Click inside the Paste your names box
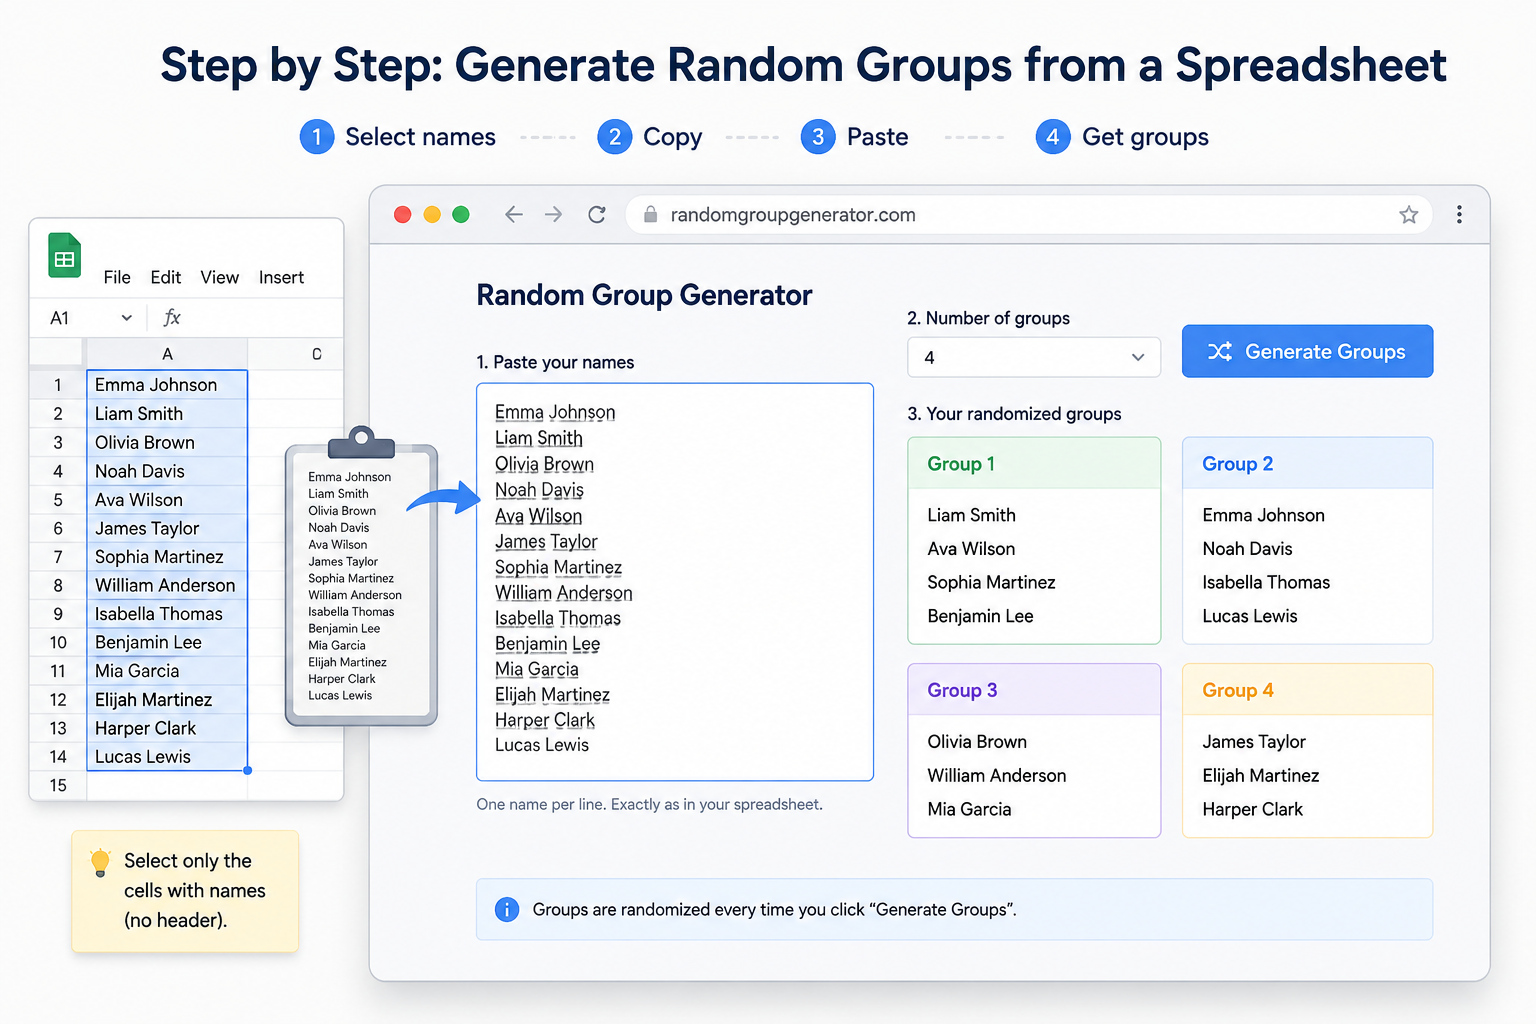The height and width of the screenshot is (1024, 1536). point(675,582)
